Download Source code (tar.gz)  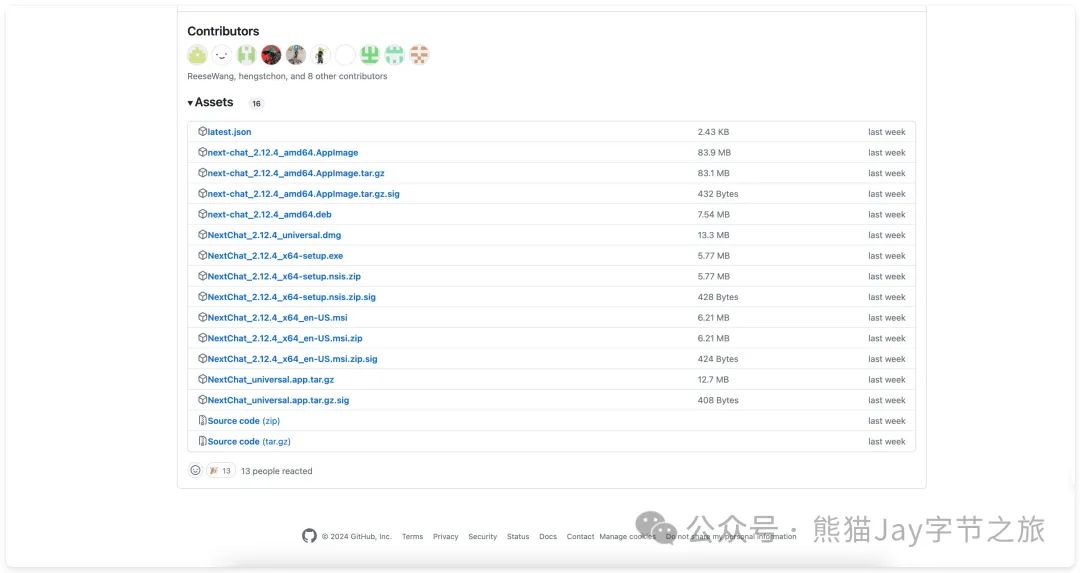tap(249, 442)
